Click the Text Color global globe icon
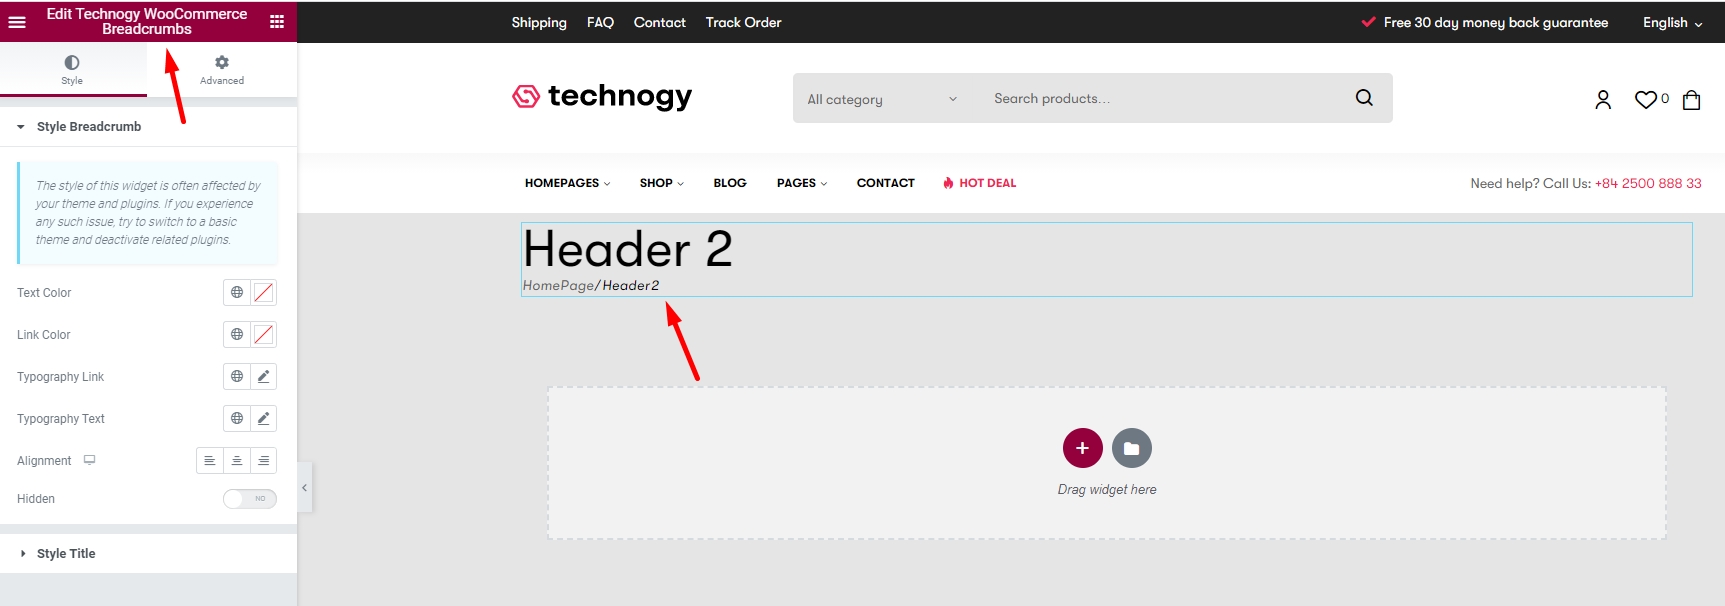Viewport: 1725px width, 606px height. tap(237, 293)
